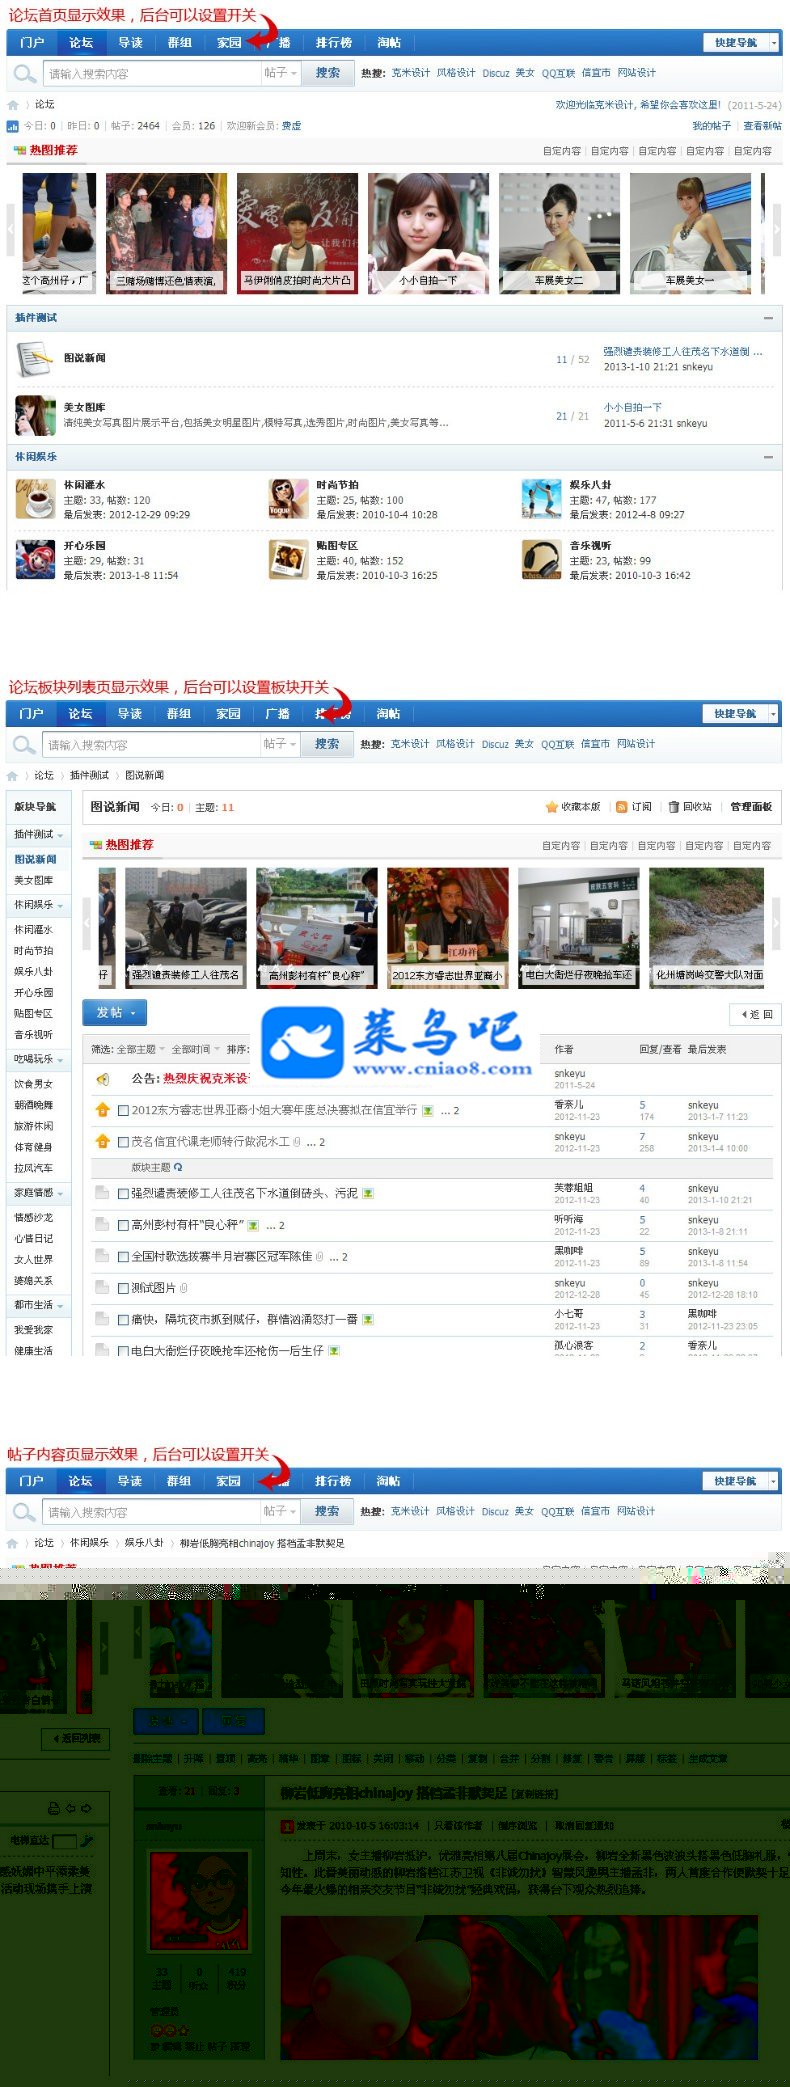Image resolution: width=790 pixels, height=2087 pixels.
Task: Open 休闲娱乐 in the bottom screenshot's breadcrumb
Action: coord(89,1543)
